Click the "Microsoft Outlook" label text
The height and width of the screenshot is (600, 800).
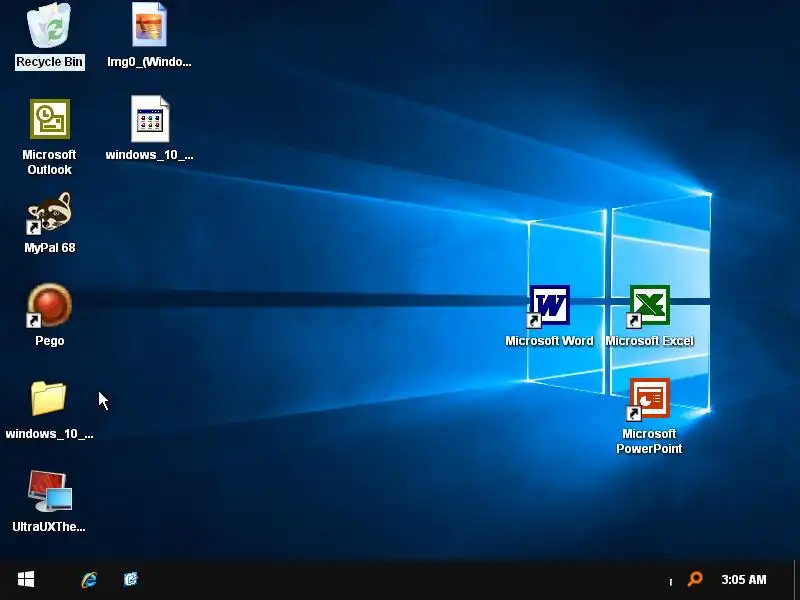click(49, 162)
